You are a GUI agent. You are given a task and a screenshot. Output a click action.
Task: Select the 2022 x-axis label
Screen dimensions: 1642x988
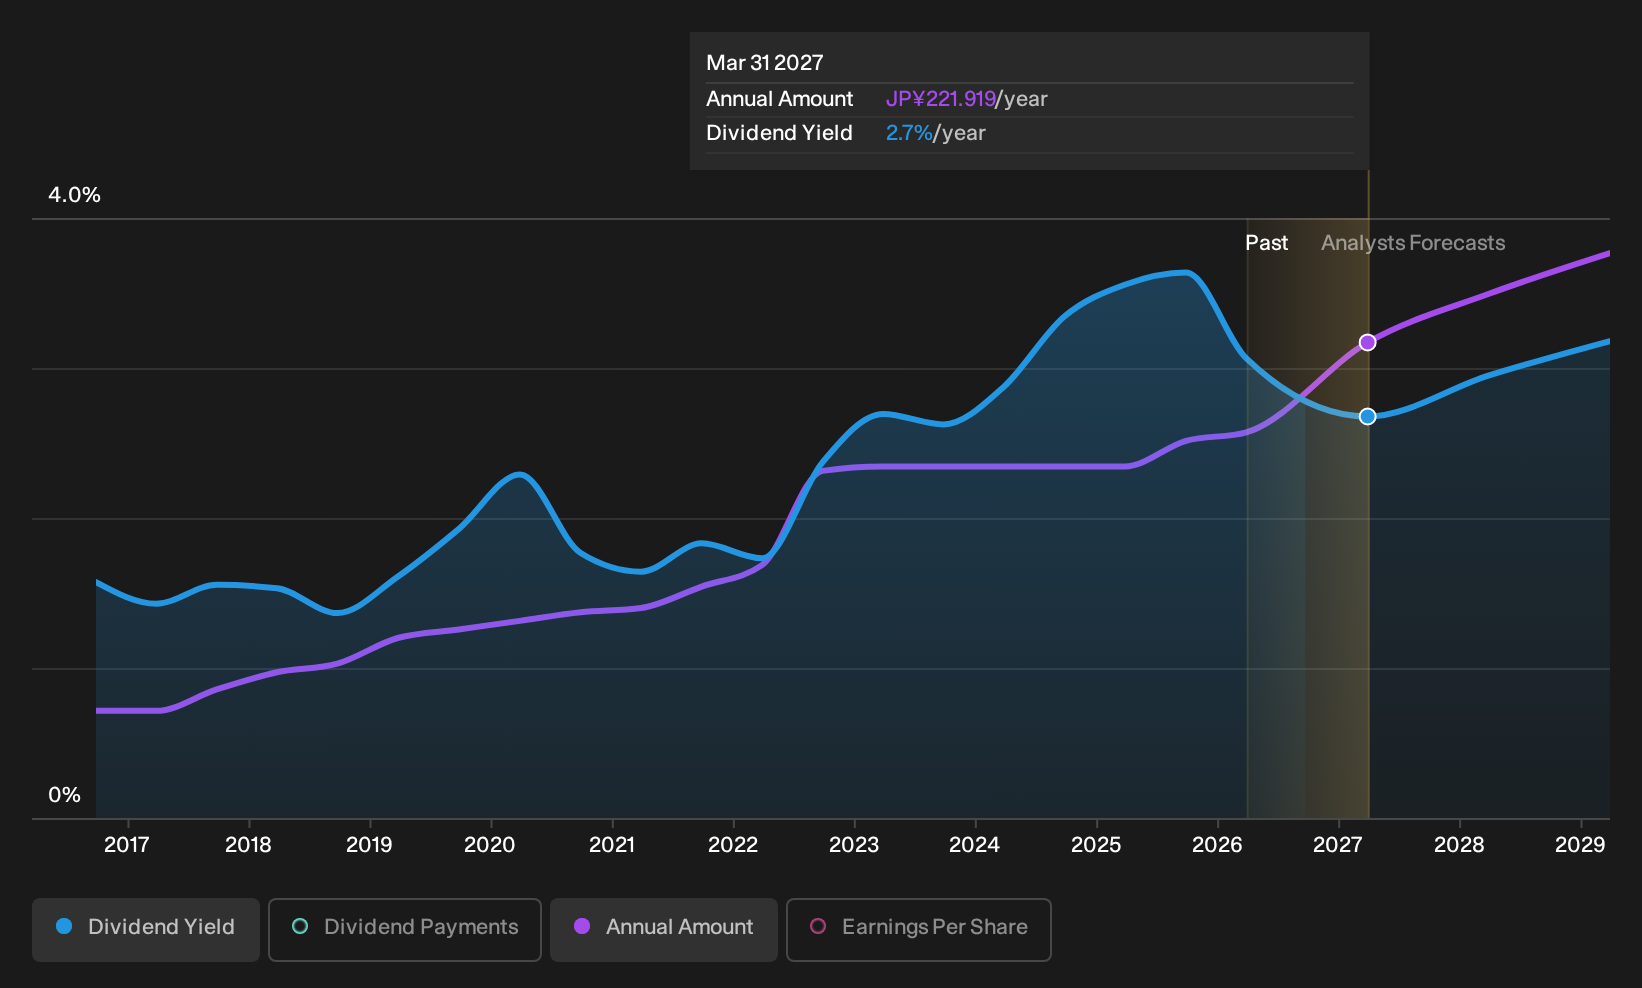[x=733, y=845]
